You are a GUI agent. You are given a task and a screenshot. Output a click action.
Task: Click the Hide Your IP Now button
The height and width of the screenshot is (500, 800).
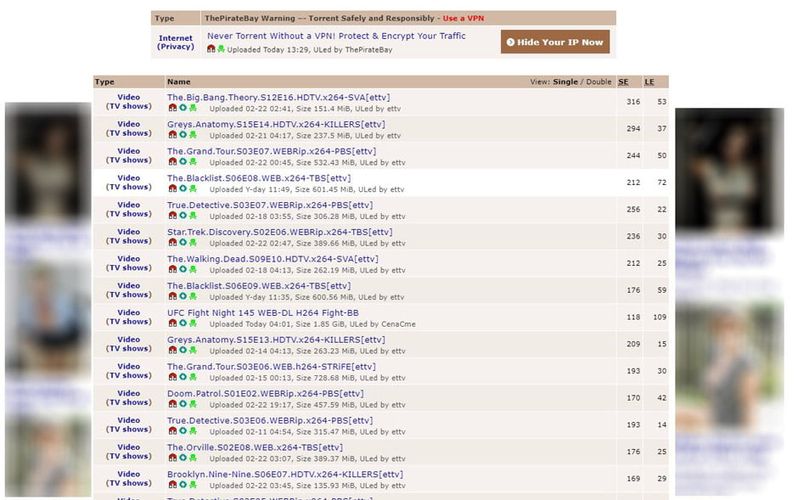pos(555,42)
